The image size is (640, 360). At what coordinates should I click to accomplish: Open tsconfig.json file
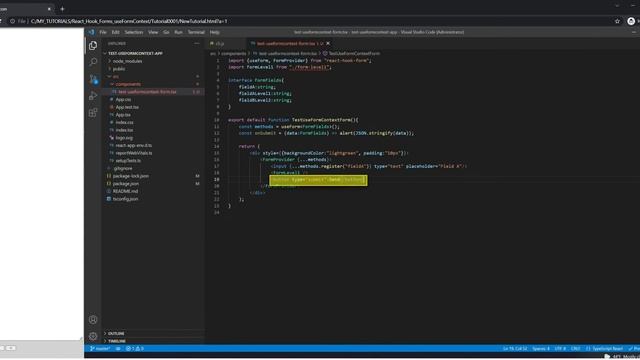125,199
